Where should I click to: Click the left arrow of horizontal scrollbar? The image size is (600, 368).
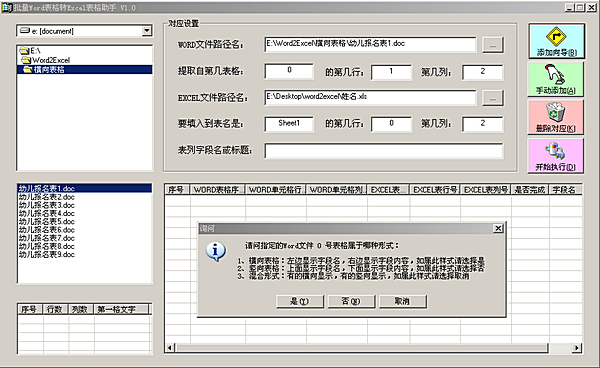(x=170, y=348)
